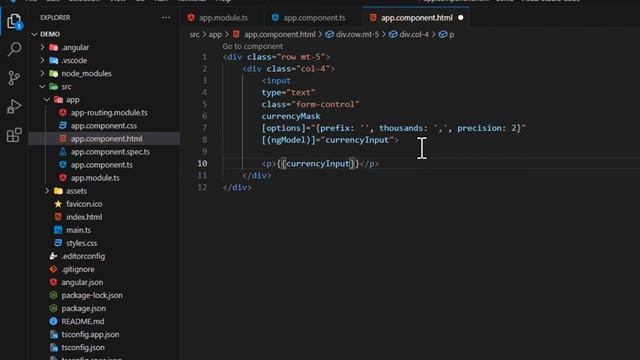
Task: Click app in the breadcrumb
Action: pyautogui.click(x=215, y=35)
